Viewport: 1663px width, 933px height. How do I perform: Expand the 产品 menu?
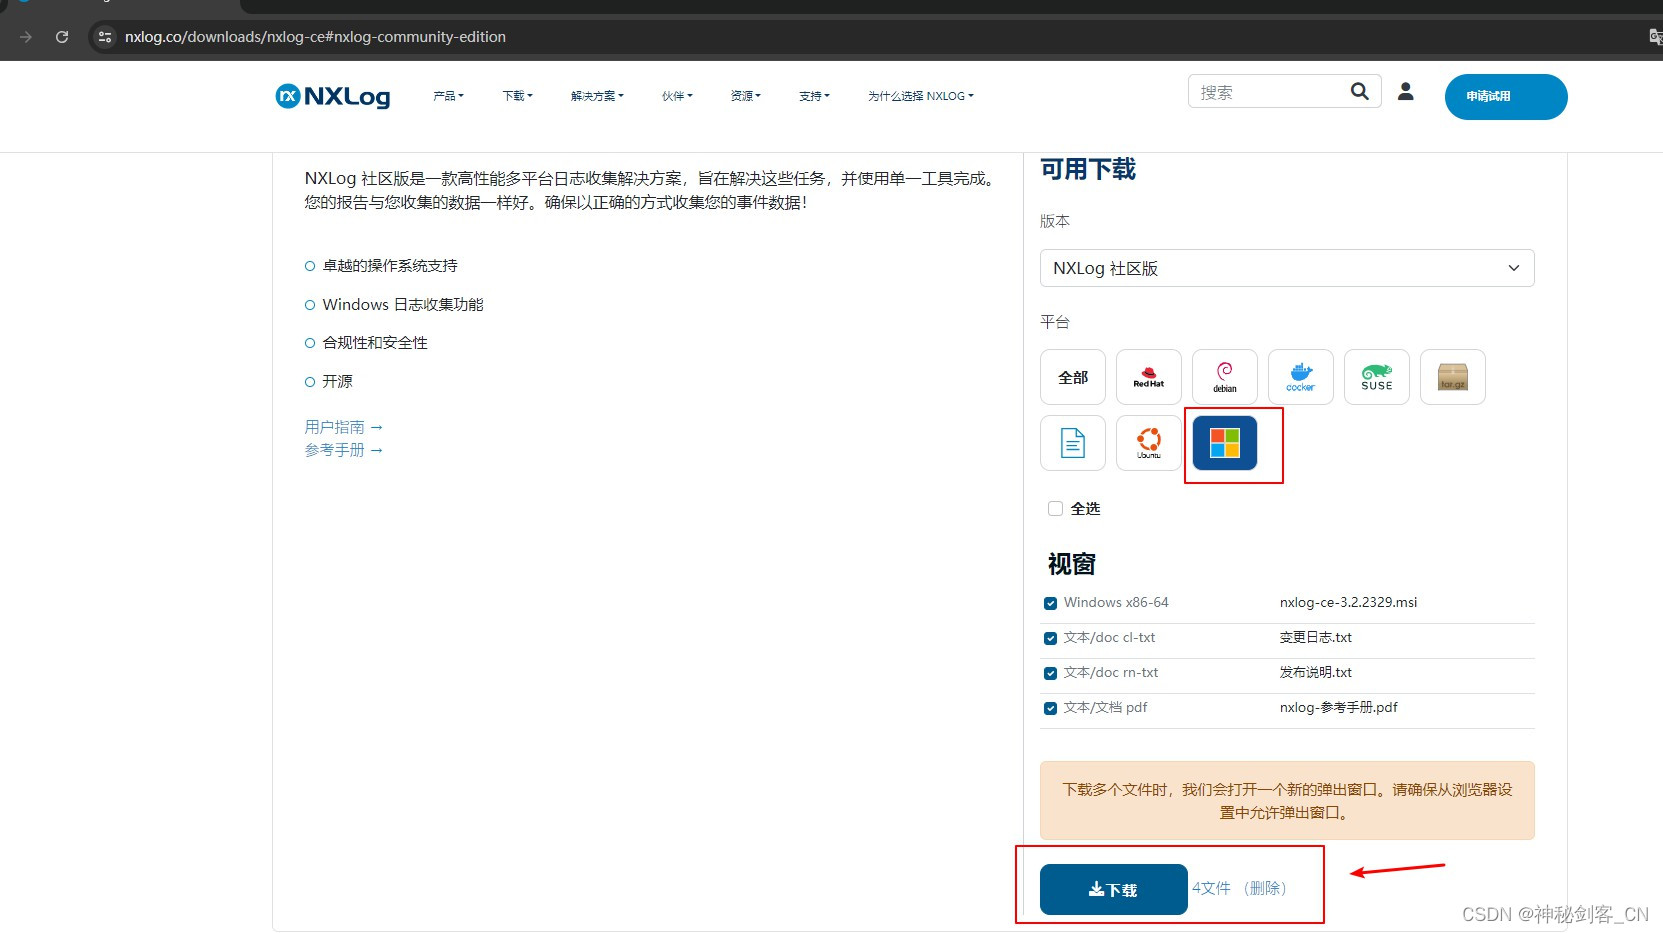[x=448, y=96]
